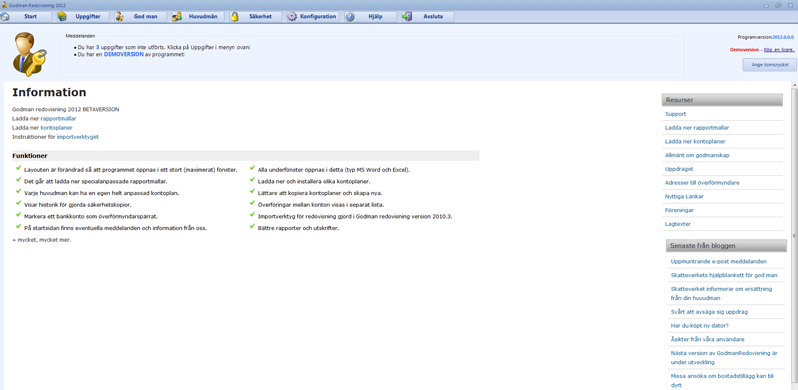Click the Hjälp question mark icon

[350, 16]
